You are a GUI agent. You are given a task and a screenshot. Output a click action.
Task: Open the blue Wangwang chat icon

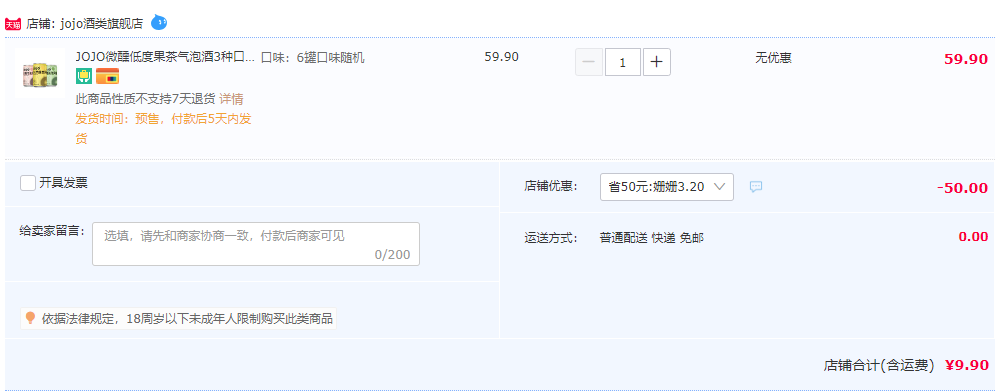coord(159,24)
